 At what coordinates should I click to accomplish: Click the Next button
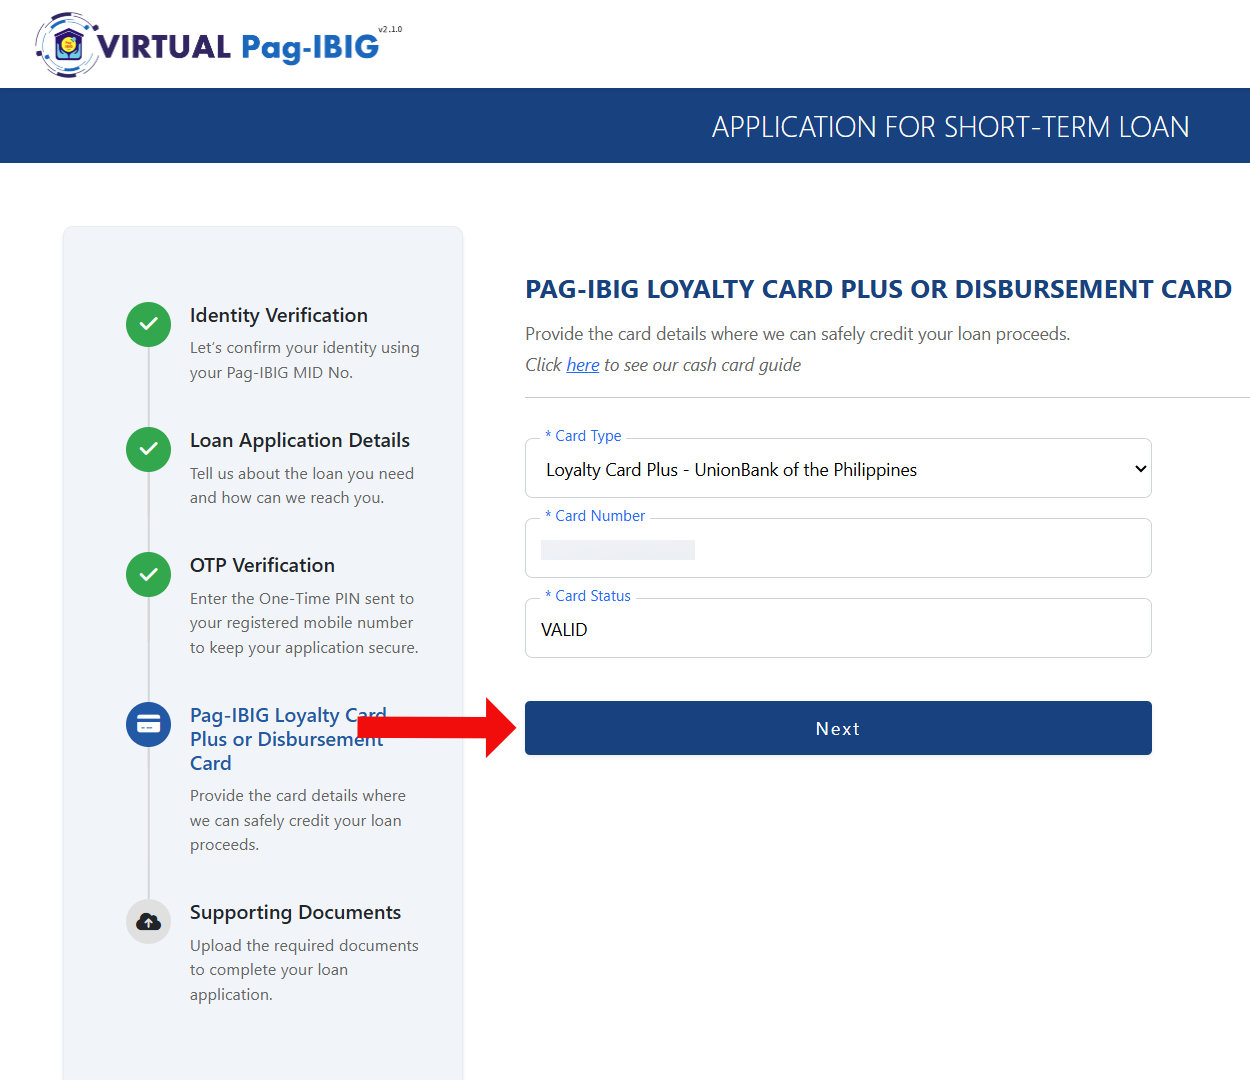(838, 728)
